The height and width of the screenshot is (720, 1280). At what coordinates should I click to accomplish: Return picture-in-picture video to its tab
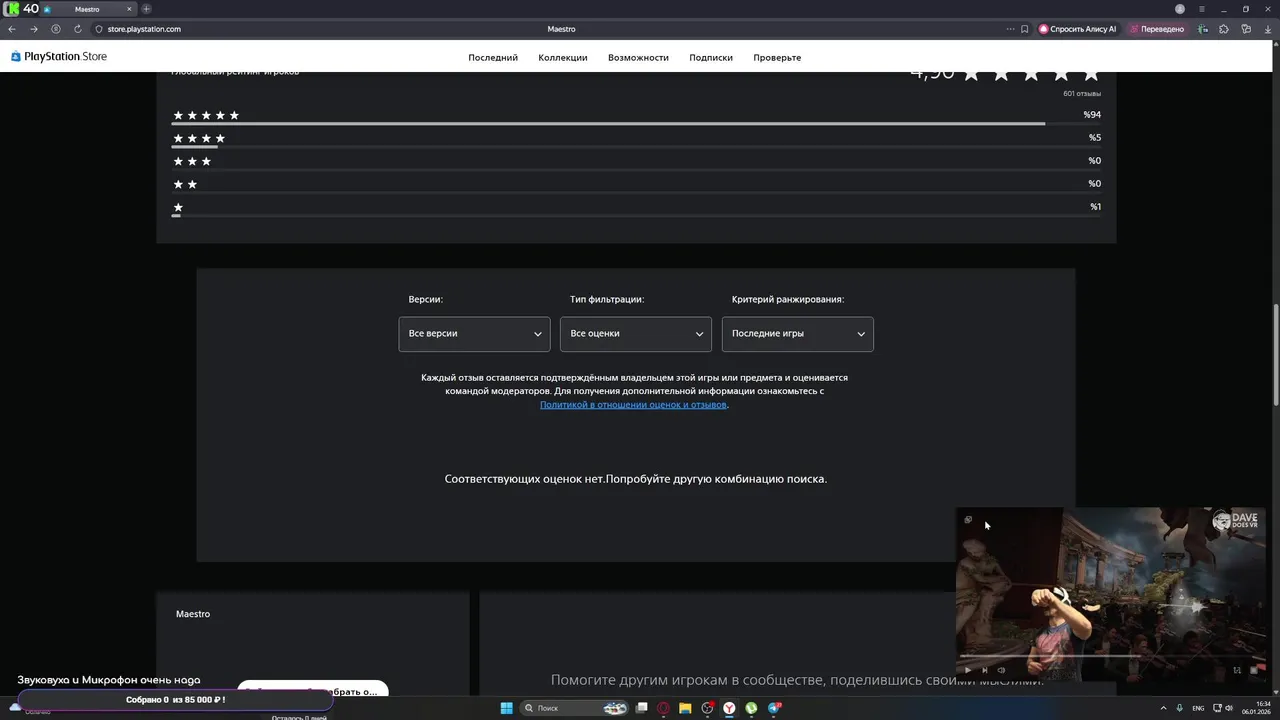coord(968,520)
